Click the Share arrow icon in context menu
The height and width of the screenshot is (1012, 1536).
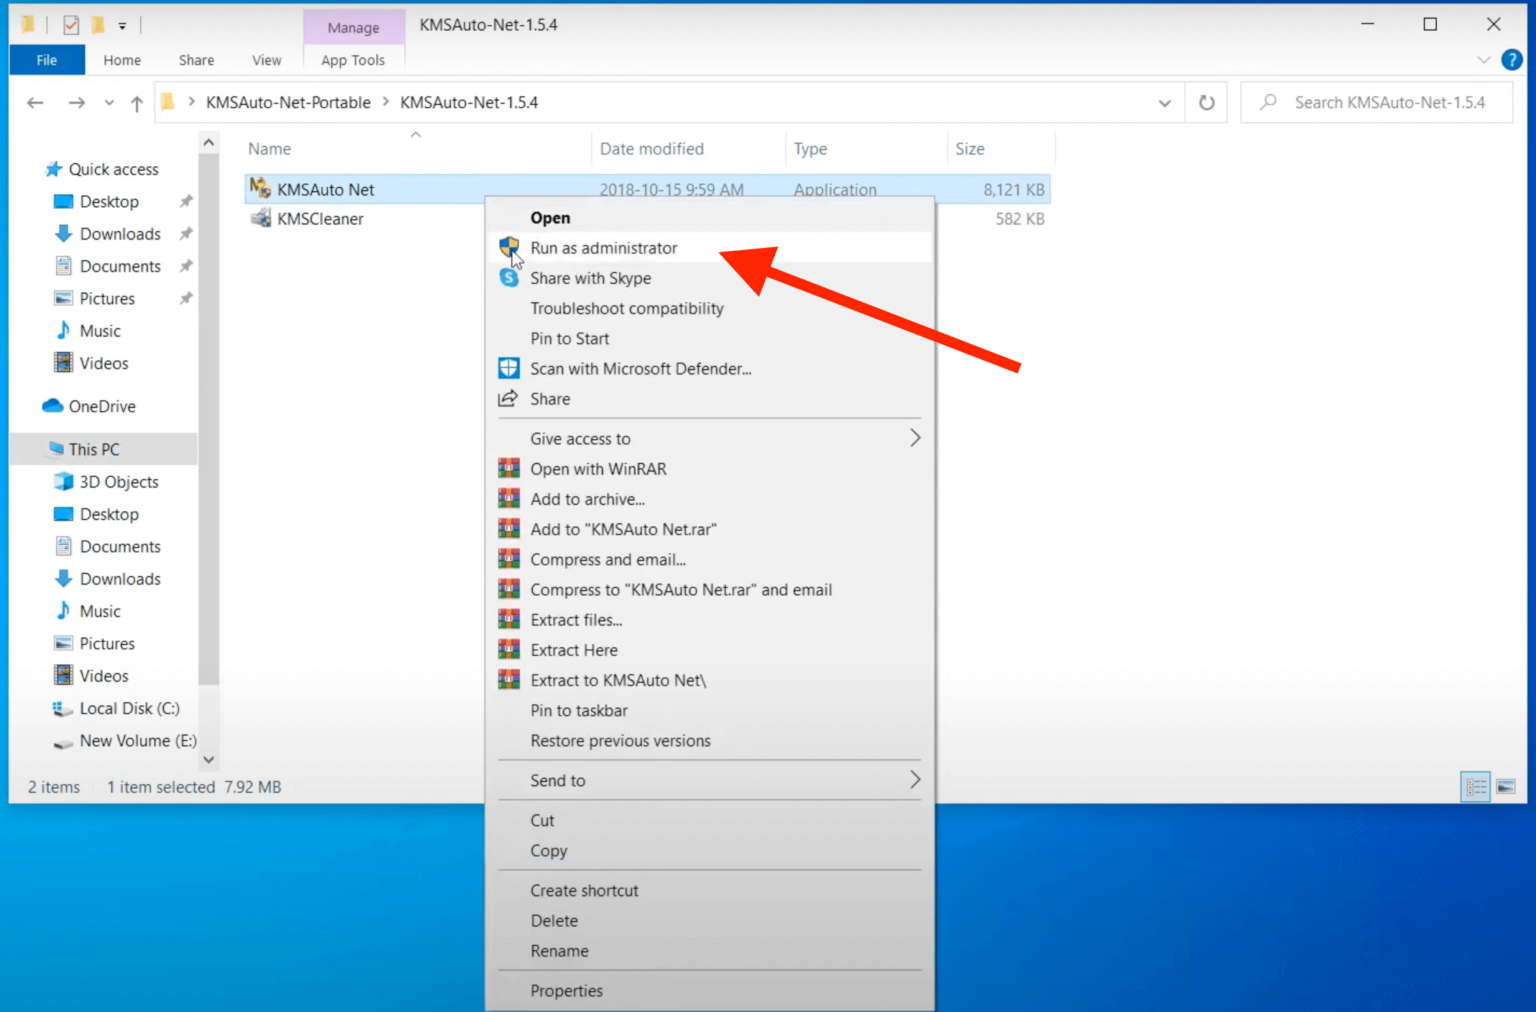[509, 398]
